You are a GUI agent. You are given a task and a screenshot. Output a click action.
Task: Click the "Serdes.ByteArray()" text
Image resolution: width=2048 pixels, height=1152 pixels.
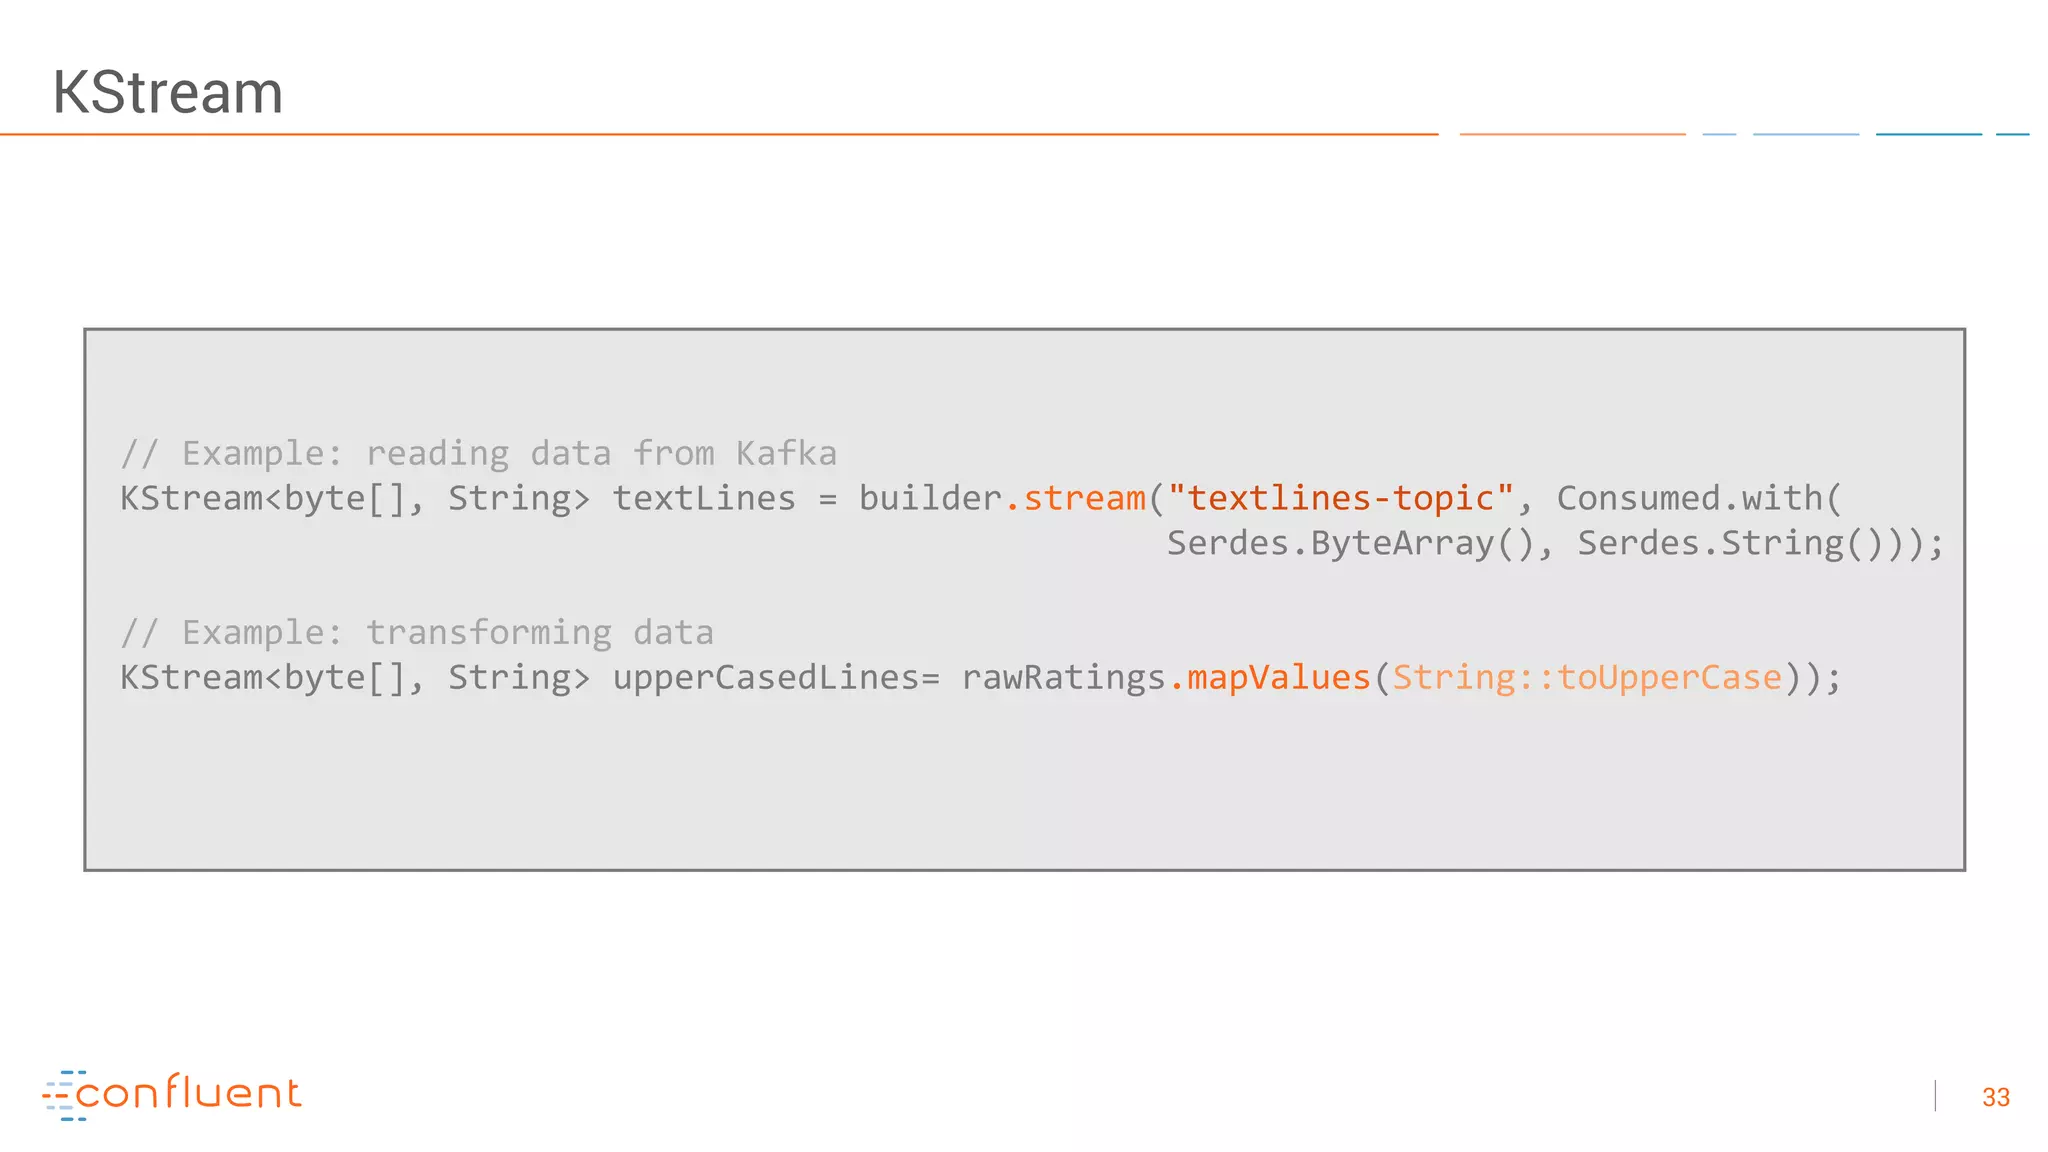click(x=1350, y=543)
